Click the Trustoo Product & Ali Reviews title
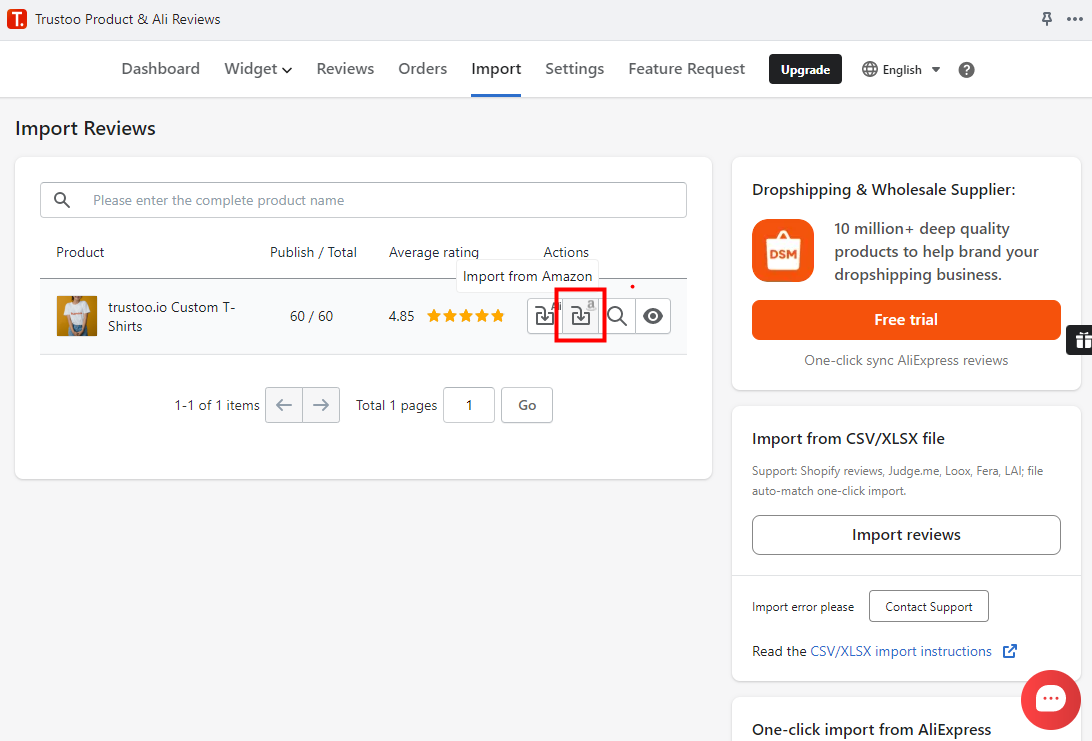The image size is (1092, 741). pyautogui.click(x=127, y=20)
